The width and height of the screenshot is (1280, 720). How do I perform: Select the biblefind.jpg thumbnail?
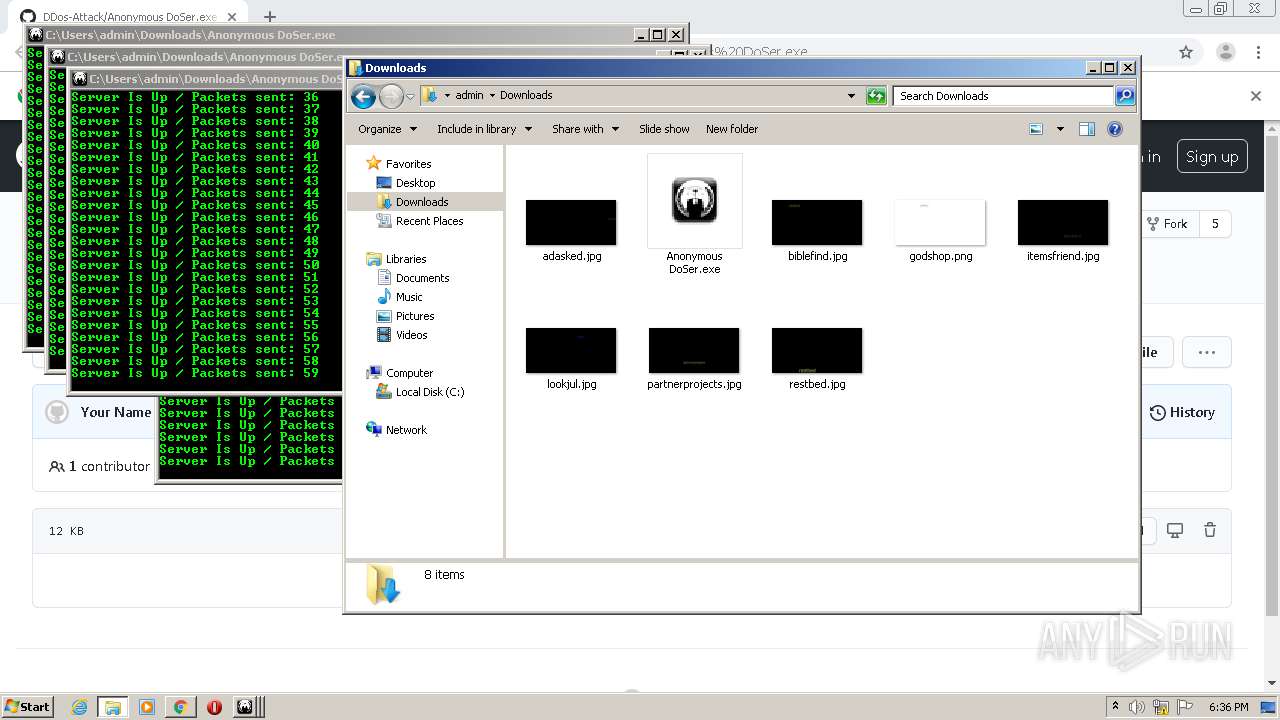click(x=817, y=222)
